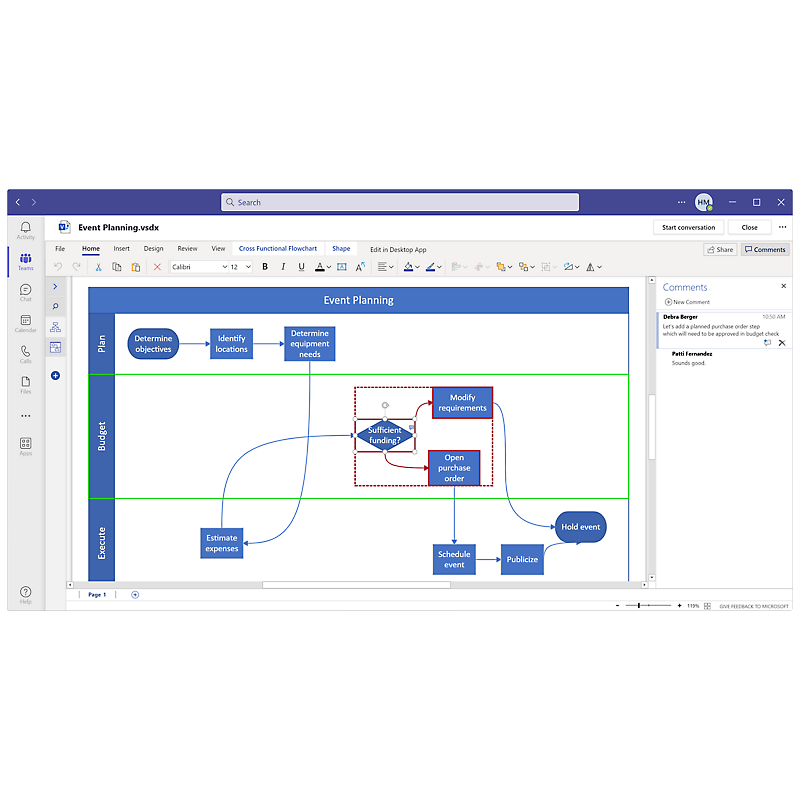Reply to Debra Berger's comment icon

coord(767,343)
